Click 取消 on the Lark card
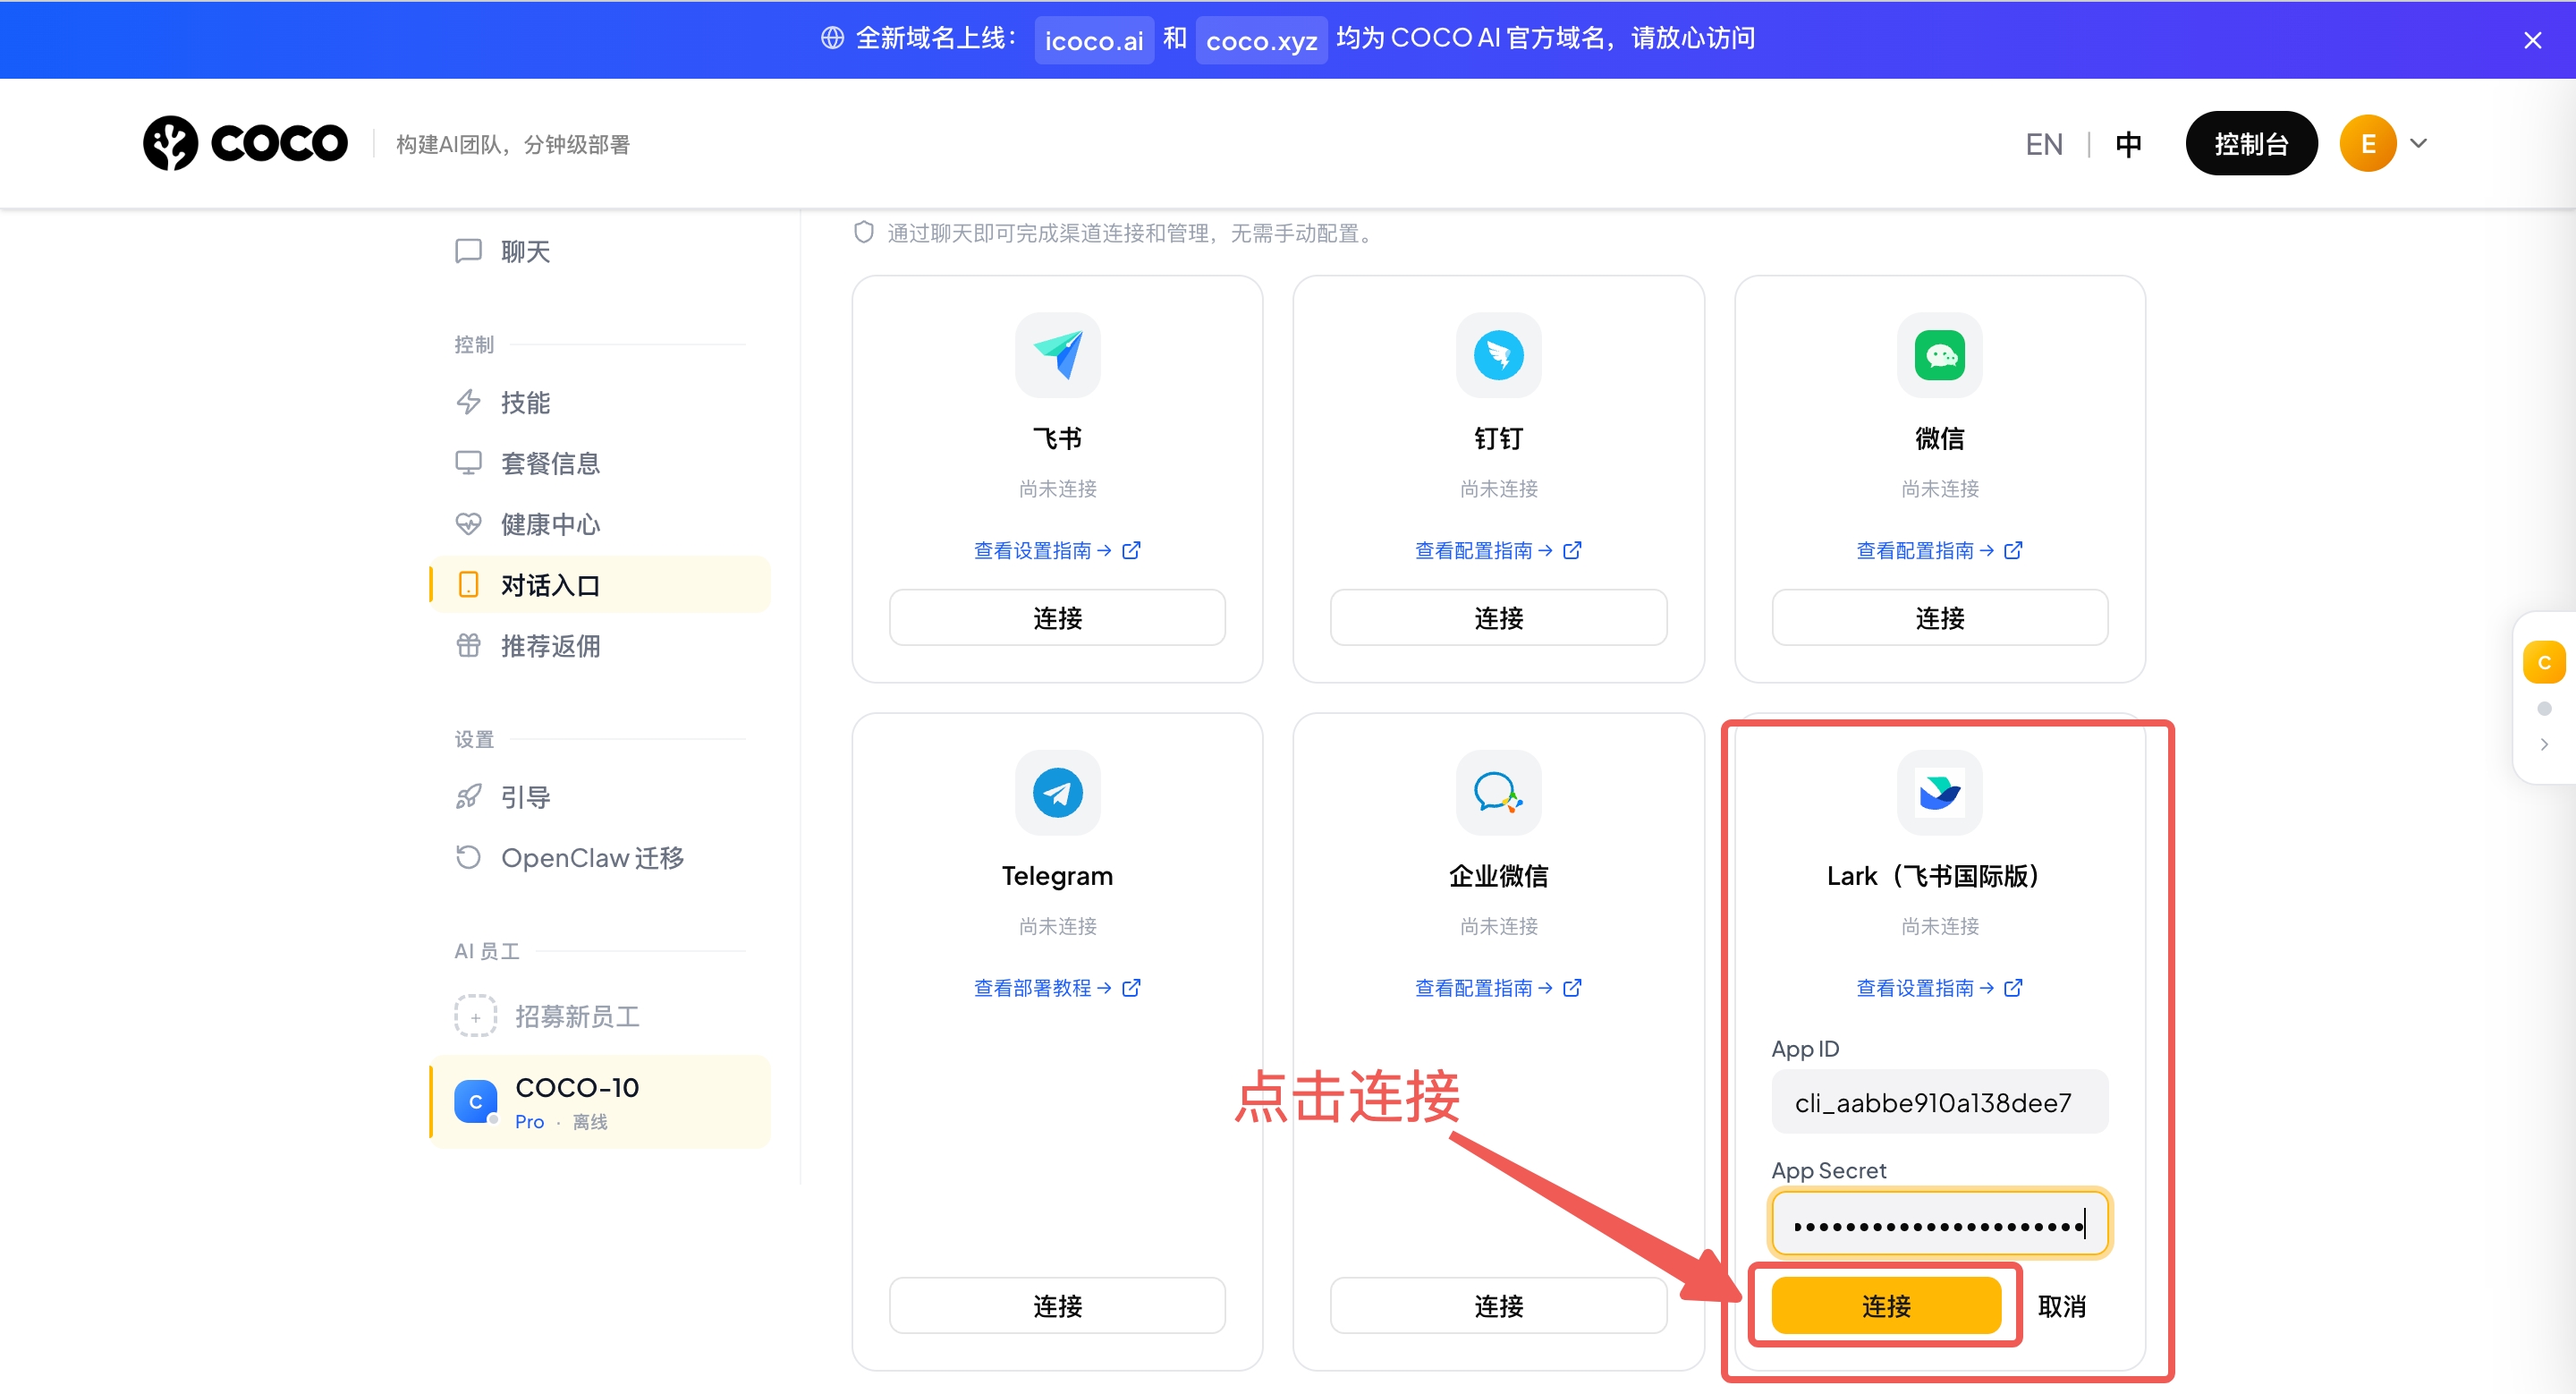Viewport: 2576px width, 1394px height. pyautogui.click(x=2061, y=1306)
